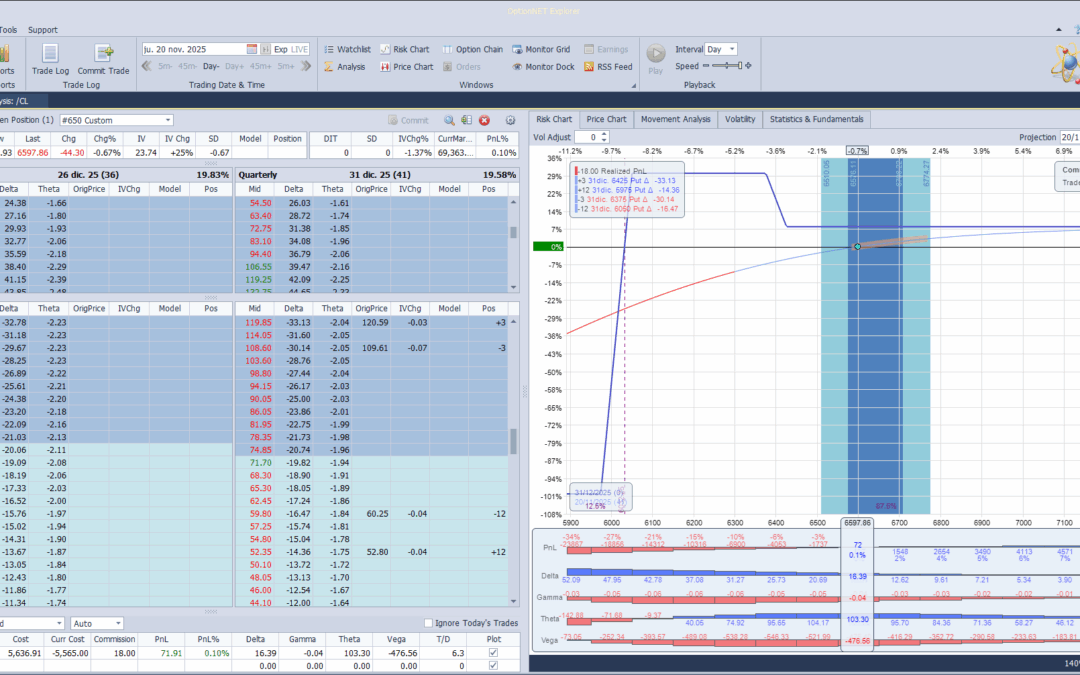Click the 5m+ time step button
The image size is (1080, 675).
[286, 66]
